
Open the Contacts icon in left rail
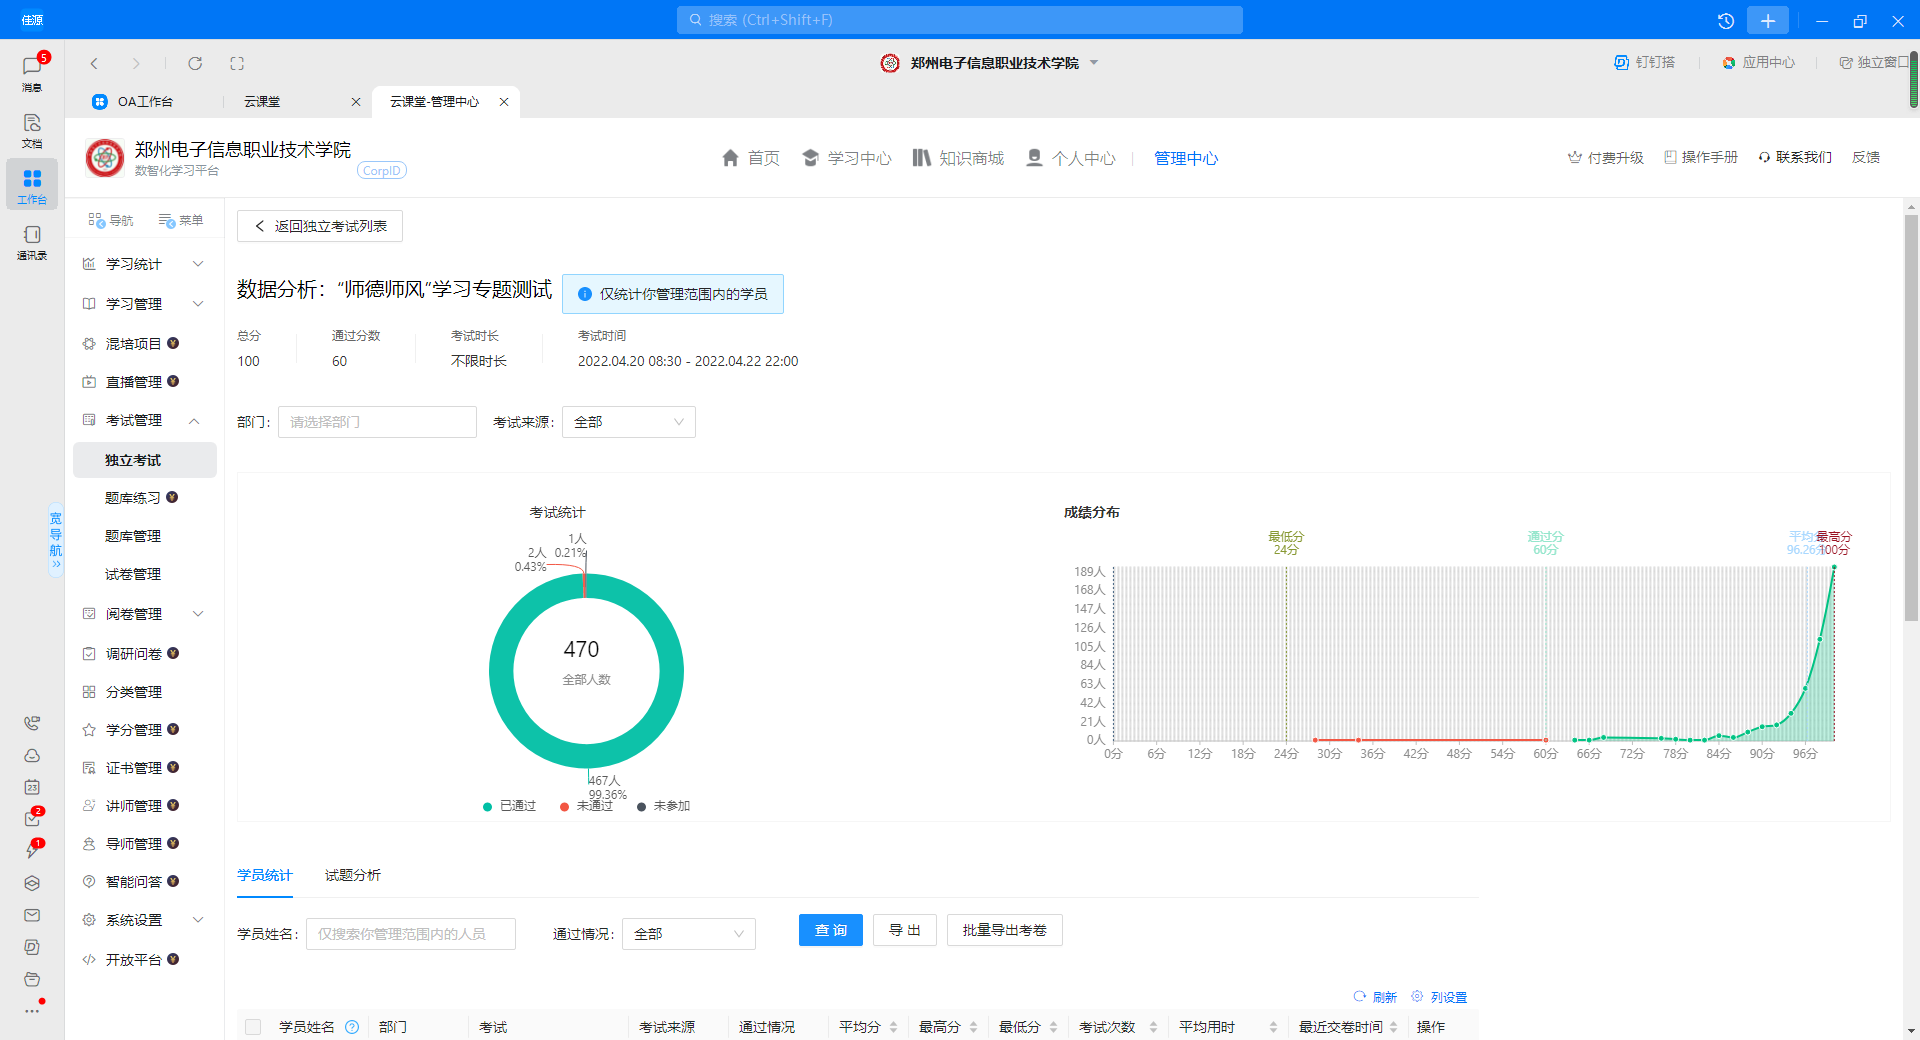coord(32,241)
